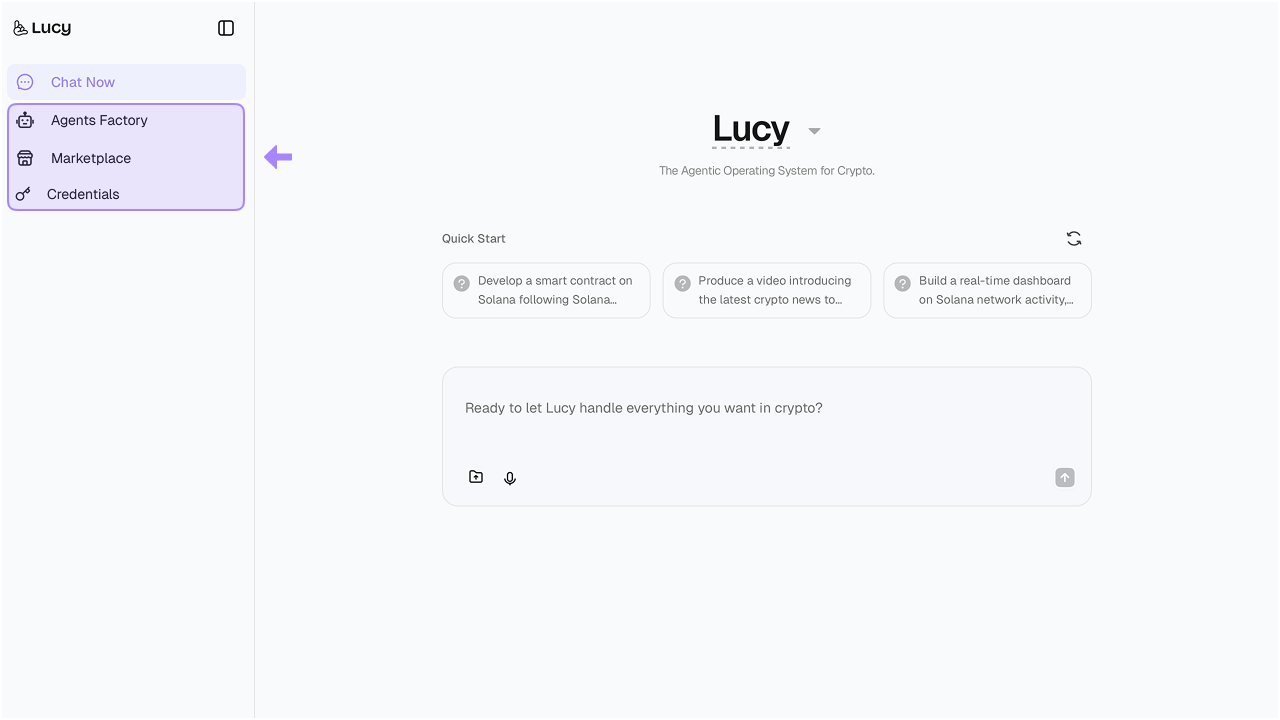Focus the Ready to let Lucy message input

pyautogui.click(x=767, y=408)
